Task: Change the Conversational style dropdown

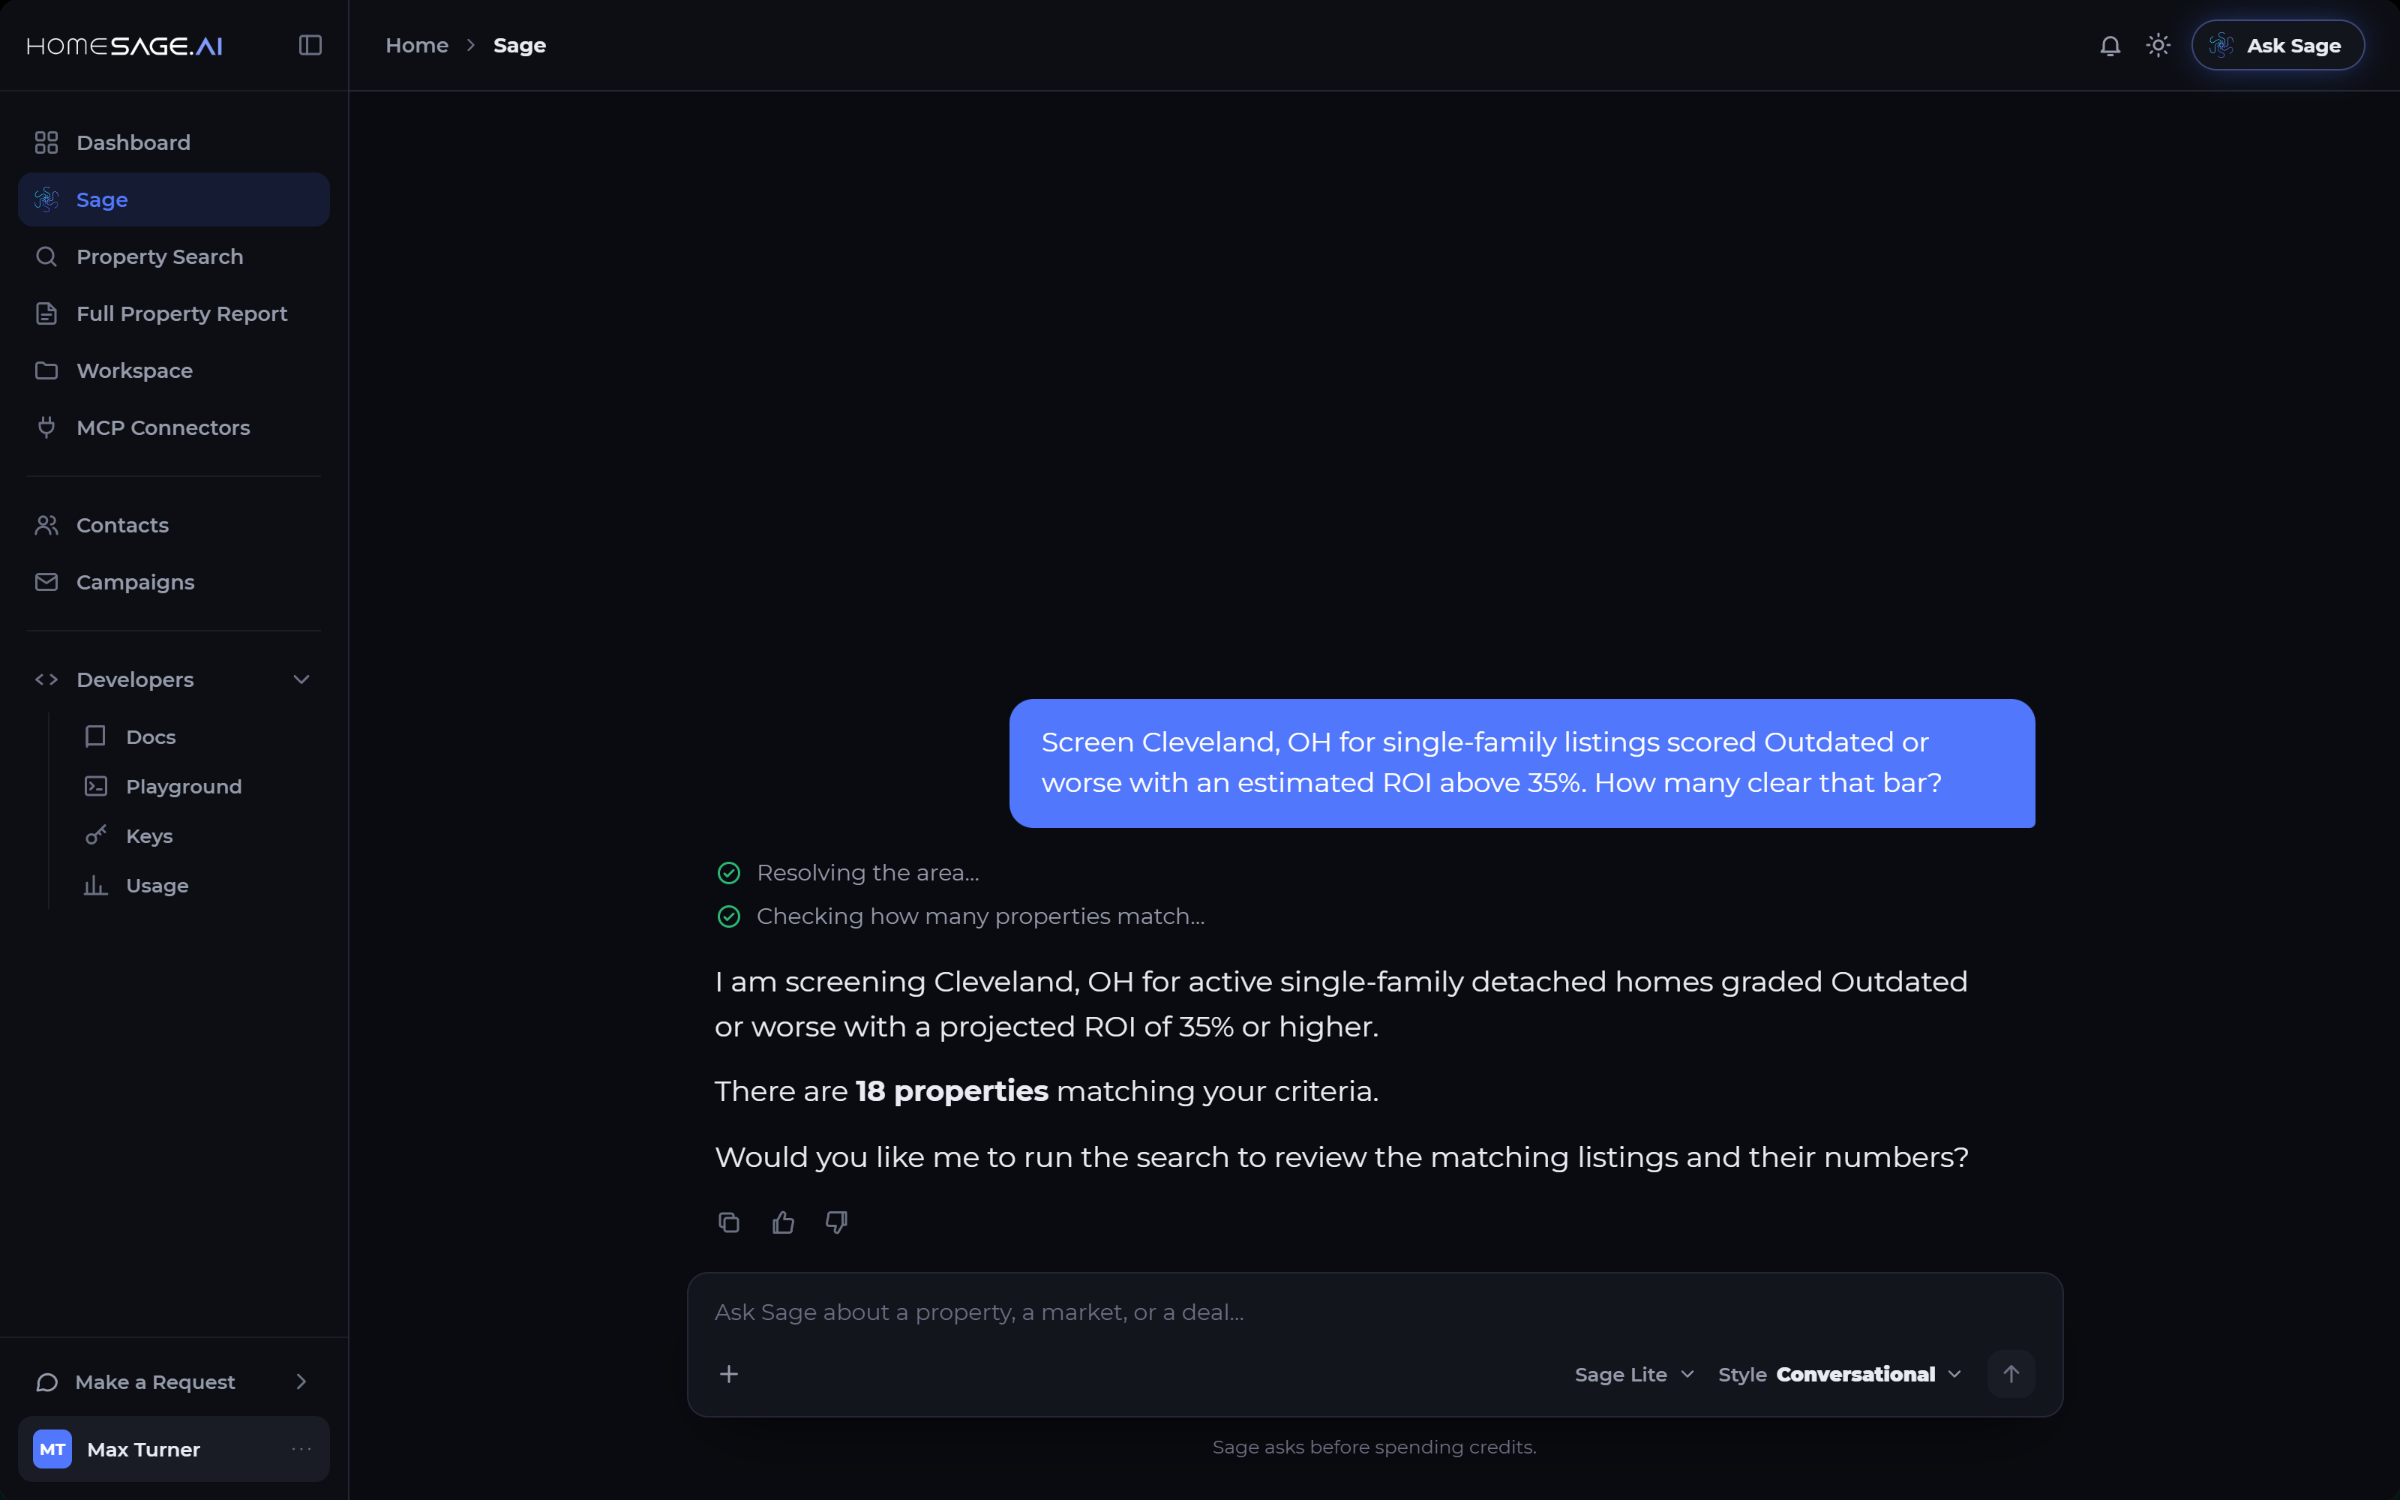Action: (x=1839, y=1374)
